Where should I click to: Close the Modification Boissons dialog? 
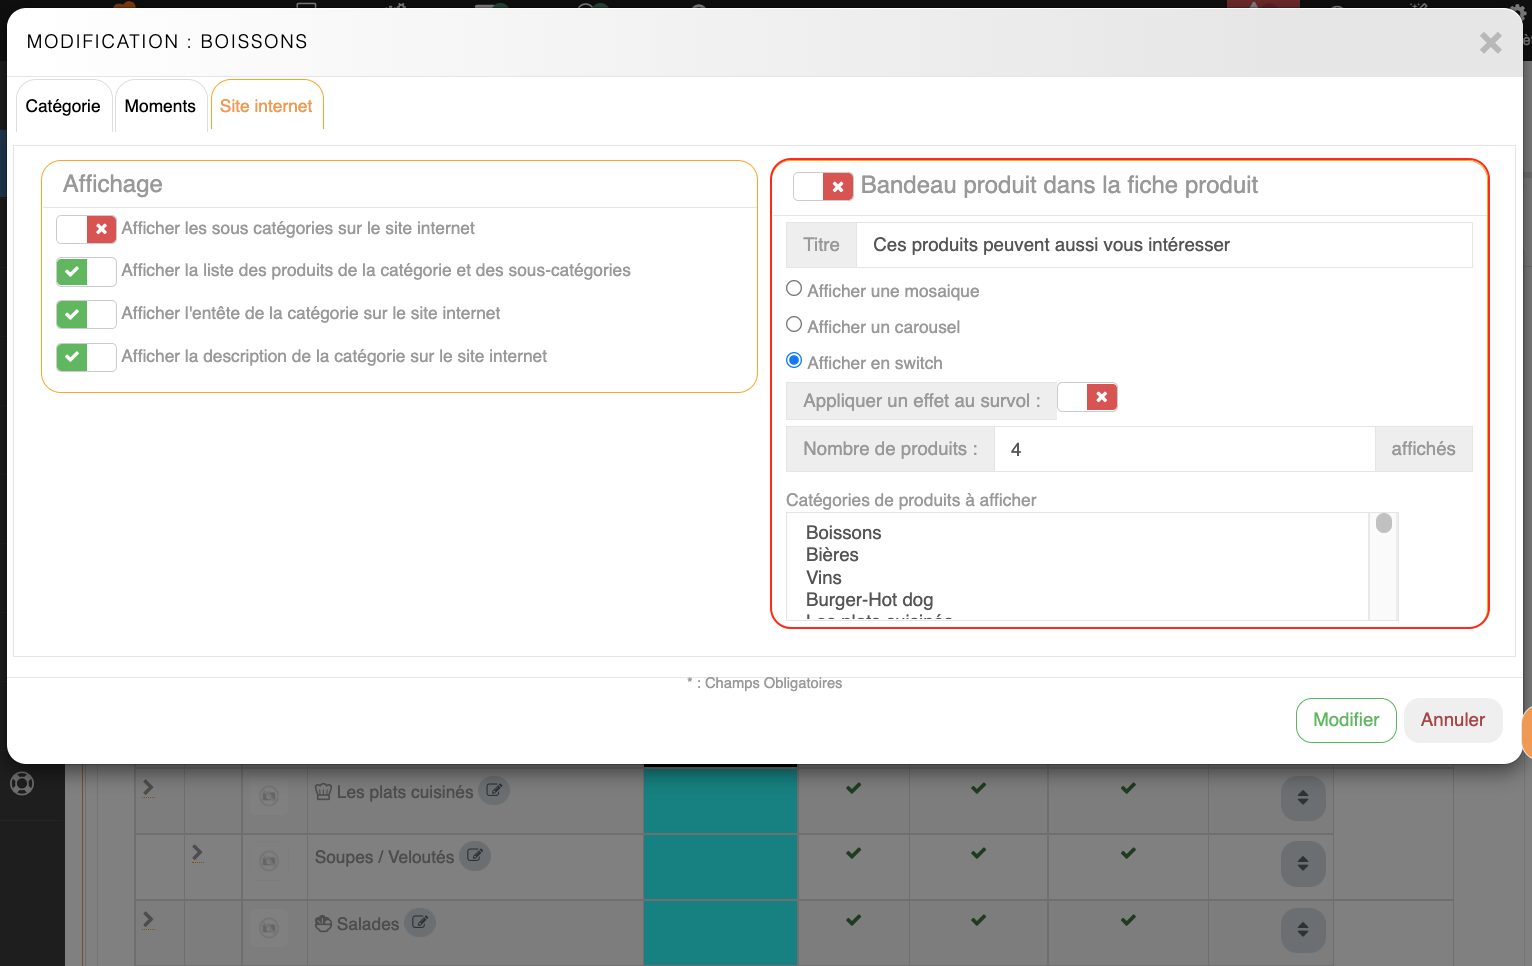(x=1490, y=43)
